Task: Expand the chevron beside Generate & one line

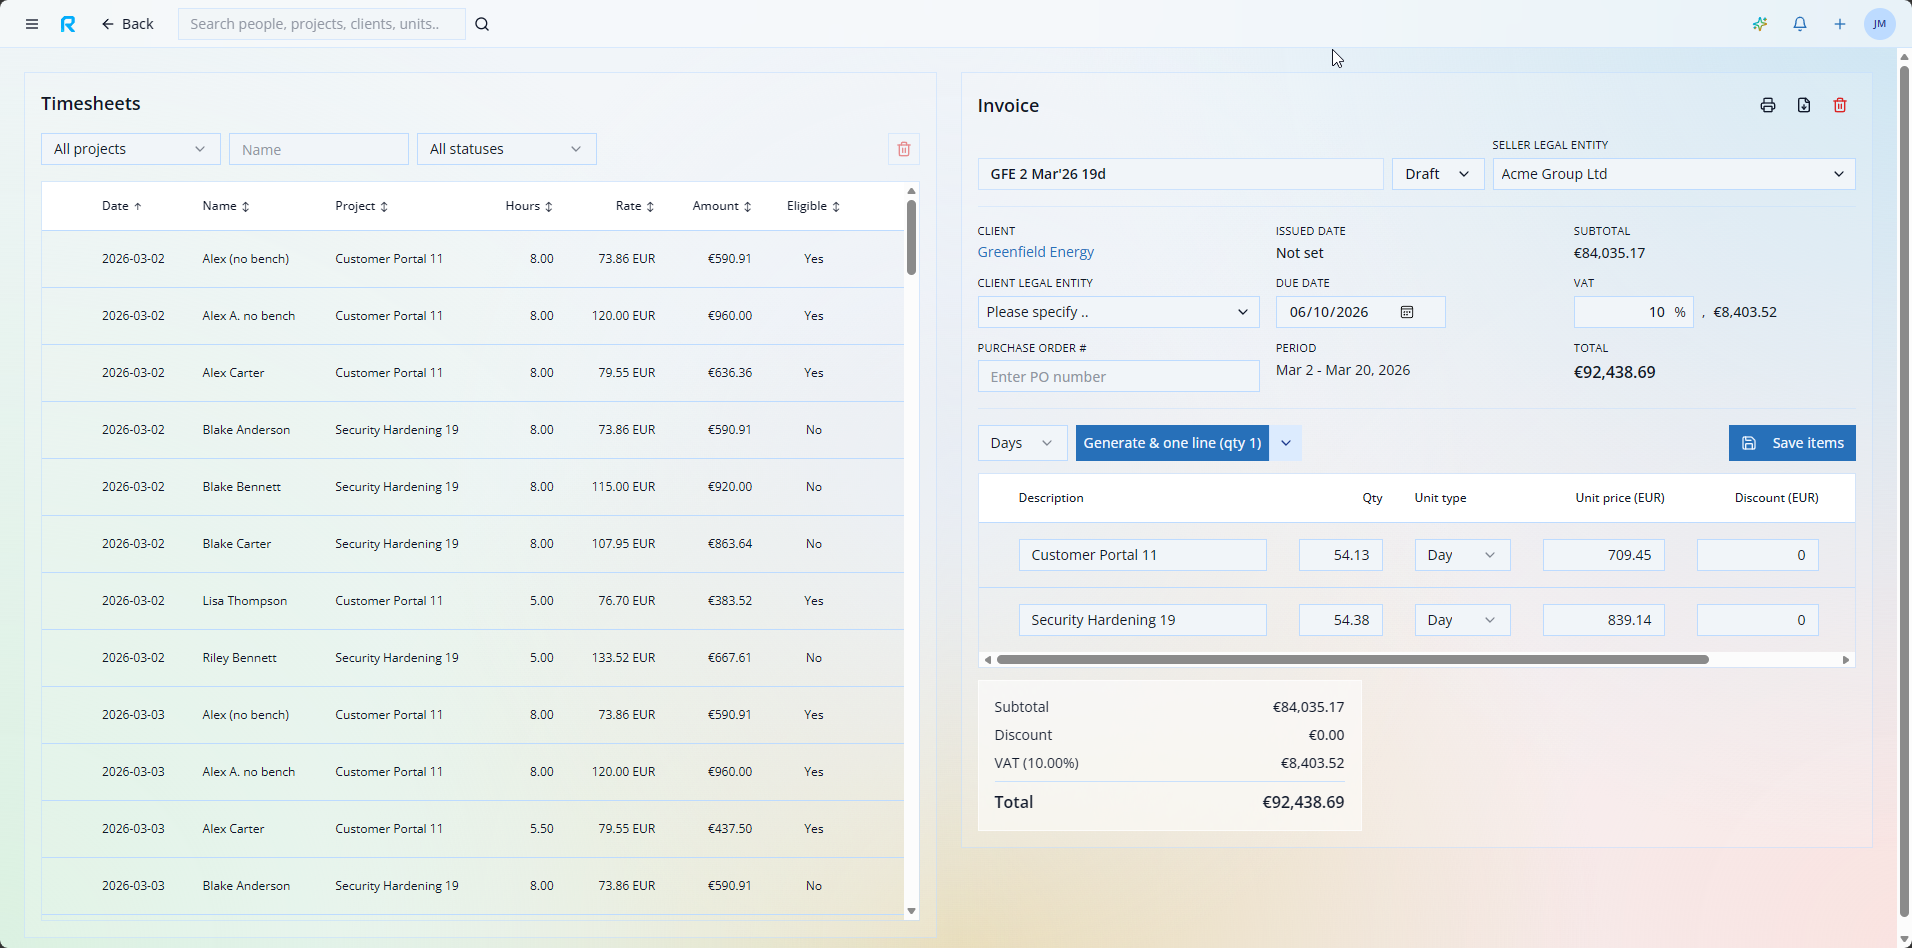Action: tap(1285, 442)
